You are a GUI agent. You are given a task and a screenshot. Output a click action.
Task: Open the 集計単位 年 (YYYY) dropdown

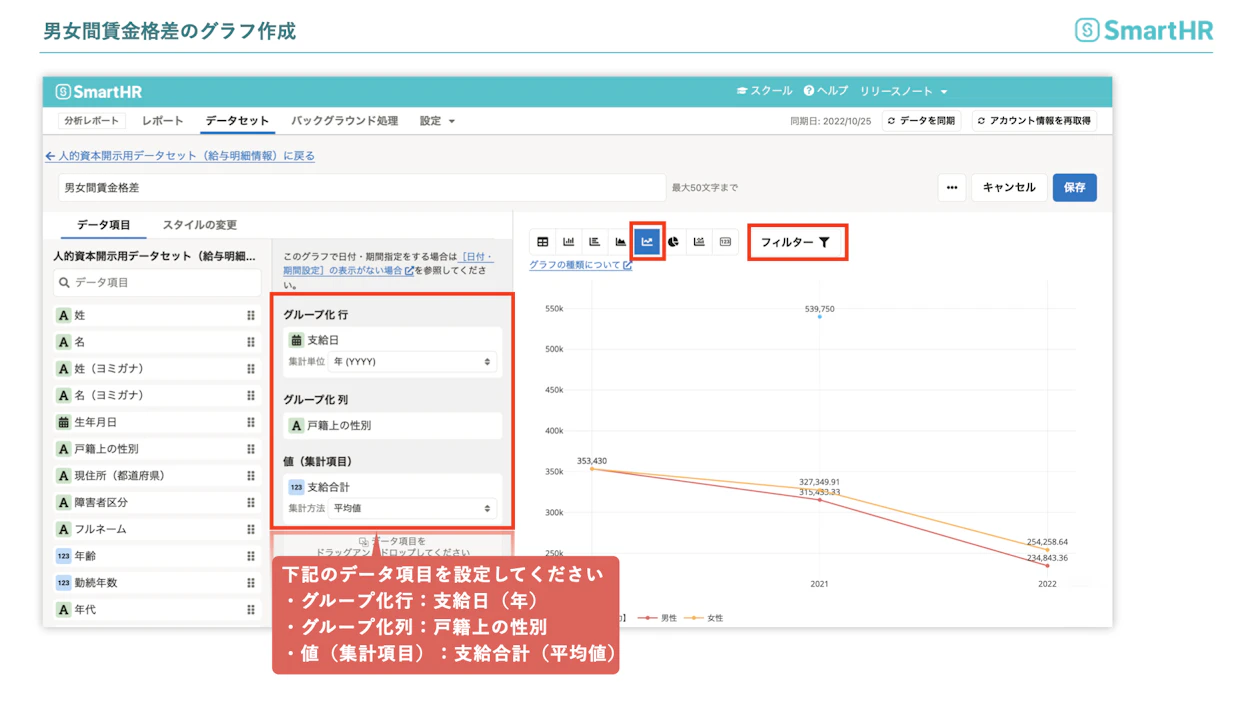click(413, 362)
